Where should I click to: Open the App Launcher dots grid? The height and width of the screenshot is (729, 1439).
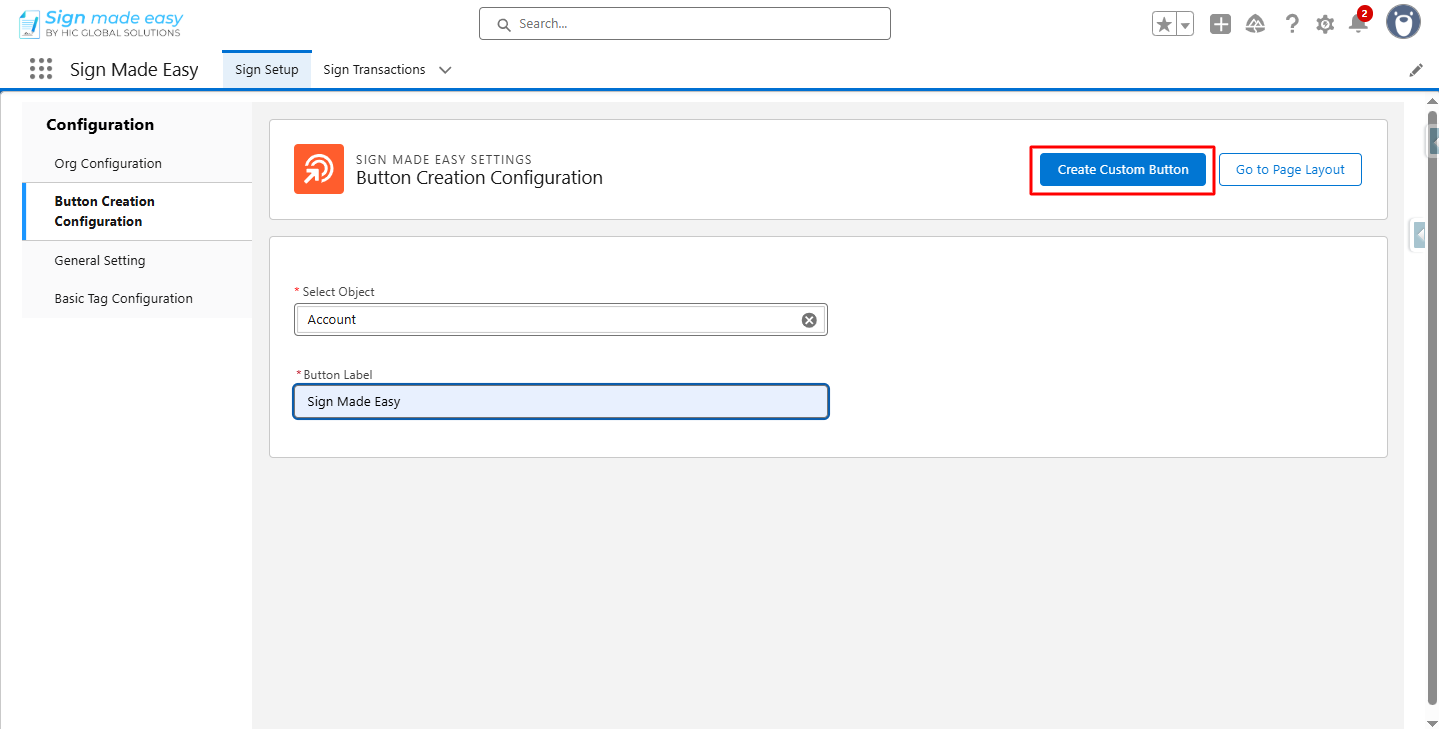tap(41, 69)
